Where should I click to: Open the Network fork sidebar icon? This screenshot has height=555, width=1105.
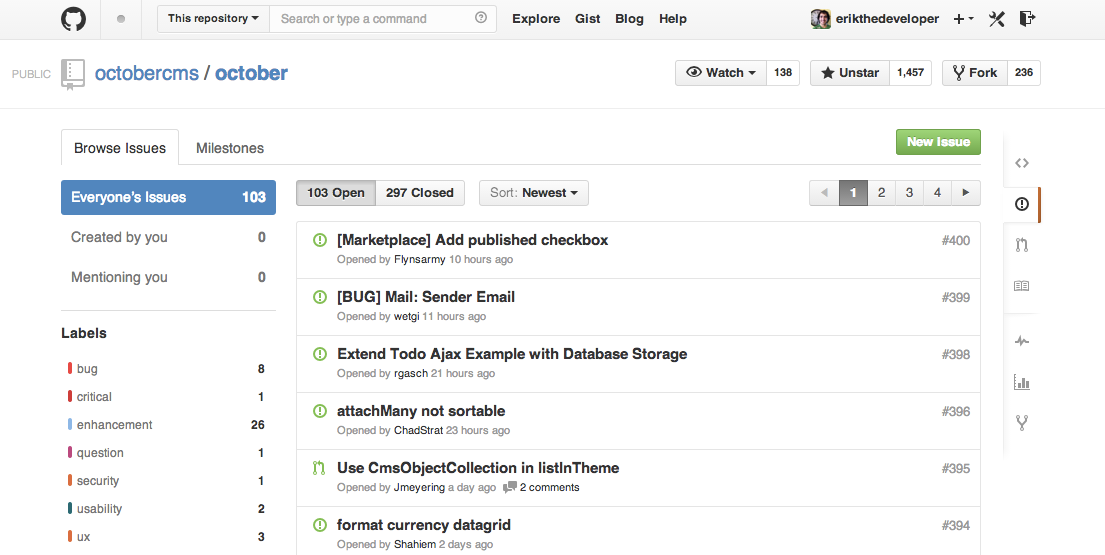pos(1021,422)
